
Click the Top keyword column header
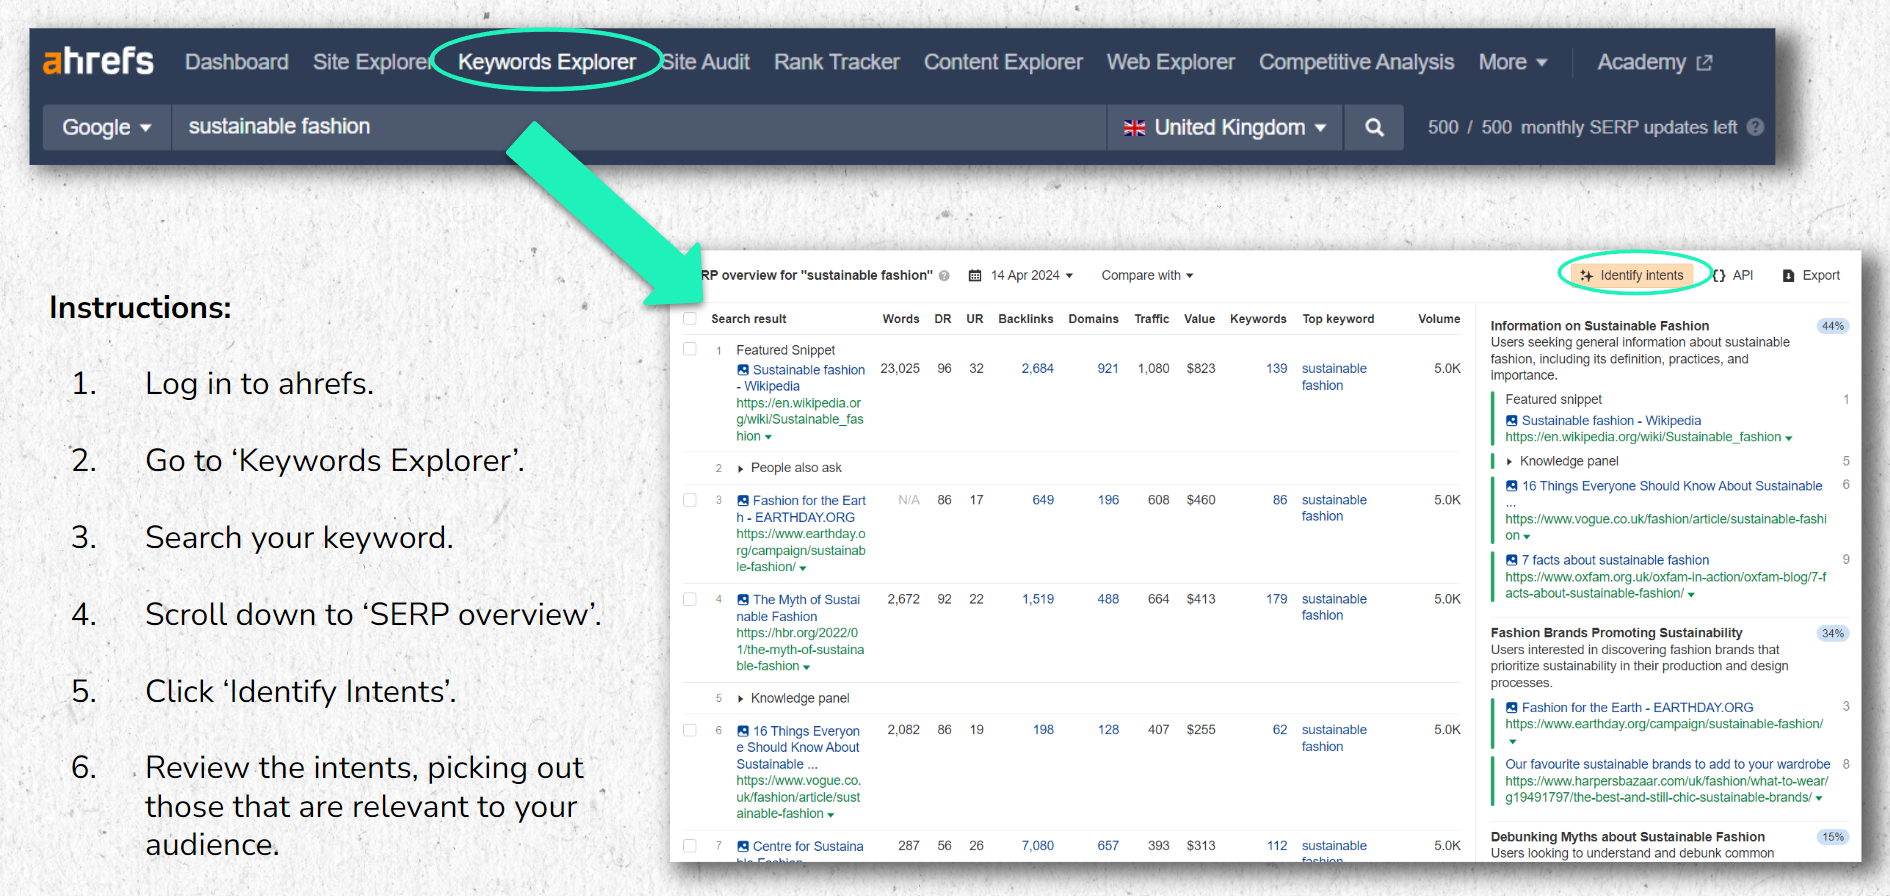[x=1338, y=319]
